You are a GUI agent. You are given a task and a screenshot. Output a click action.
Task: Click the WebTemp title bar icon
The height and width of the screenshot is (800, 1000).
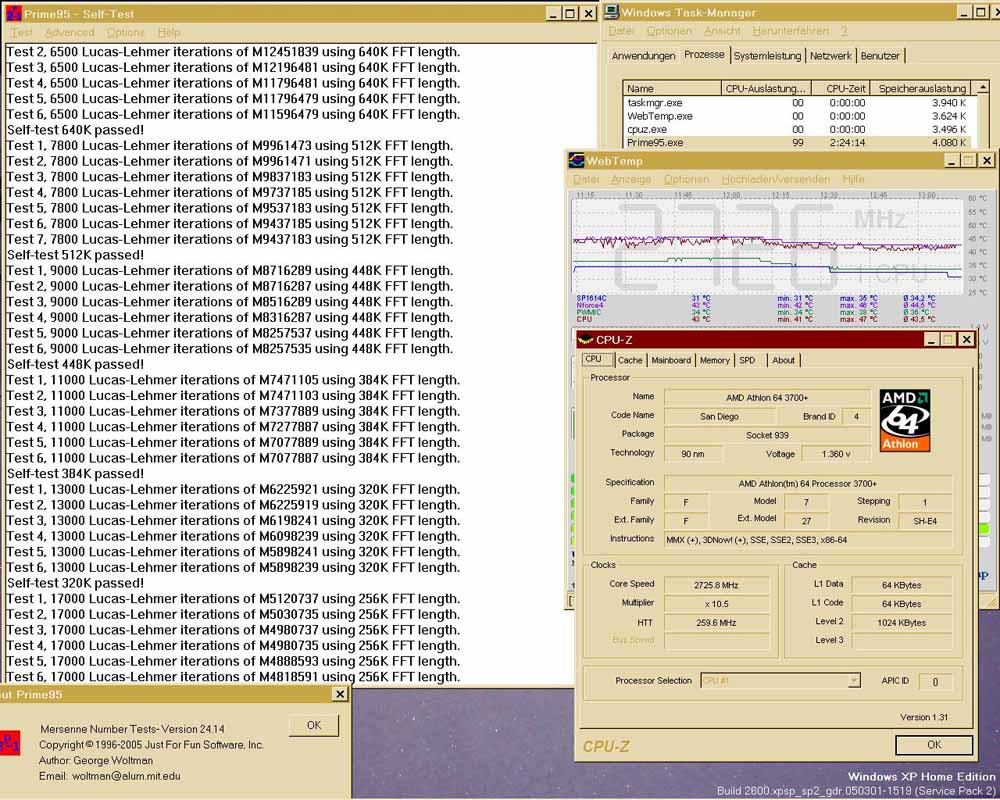coord(577,160)
